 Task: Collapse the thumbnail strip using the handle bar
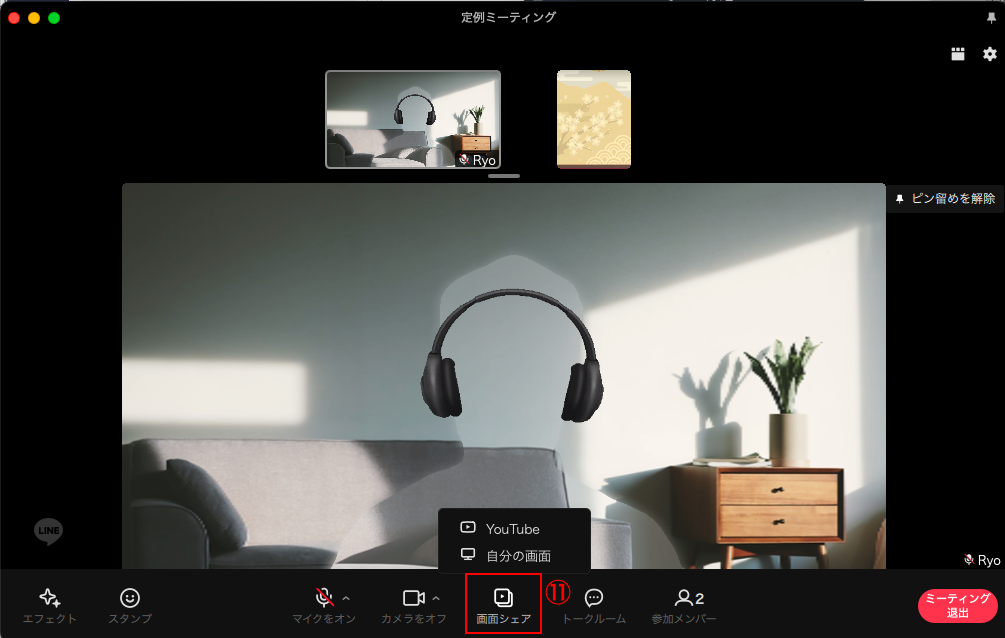coord(504,176)
